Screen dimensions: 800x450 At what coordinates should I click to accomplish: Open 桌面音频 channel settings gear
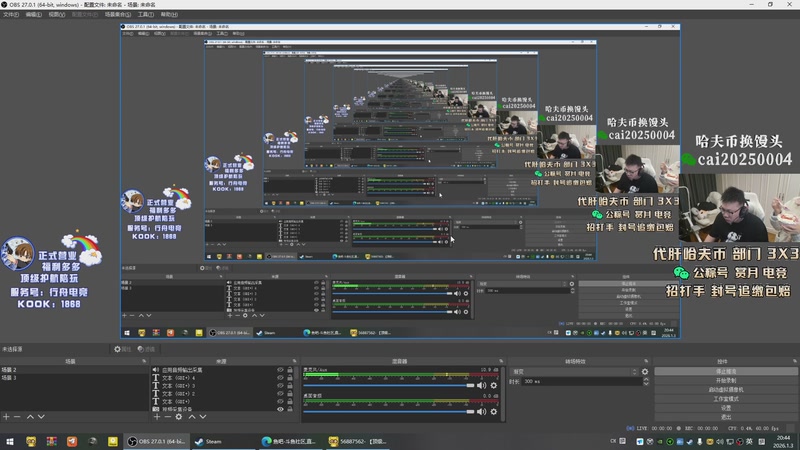493,411
